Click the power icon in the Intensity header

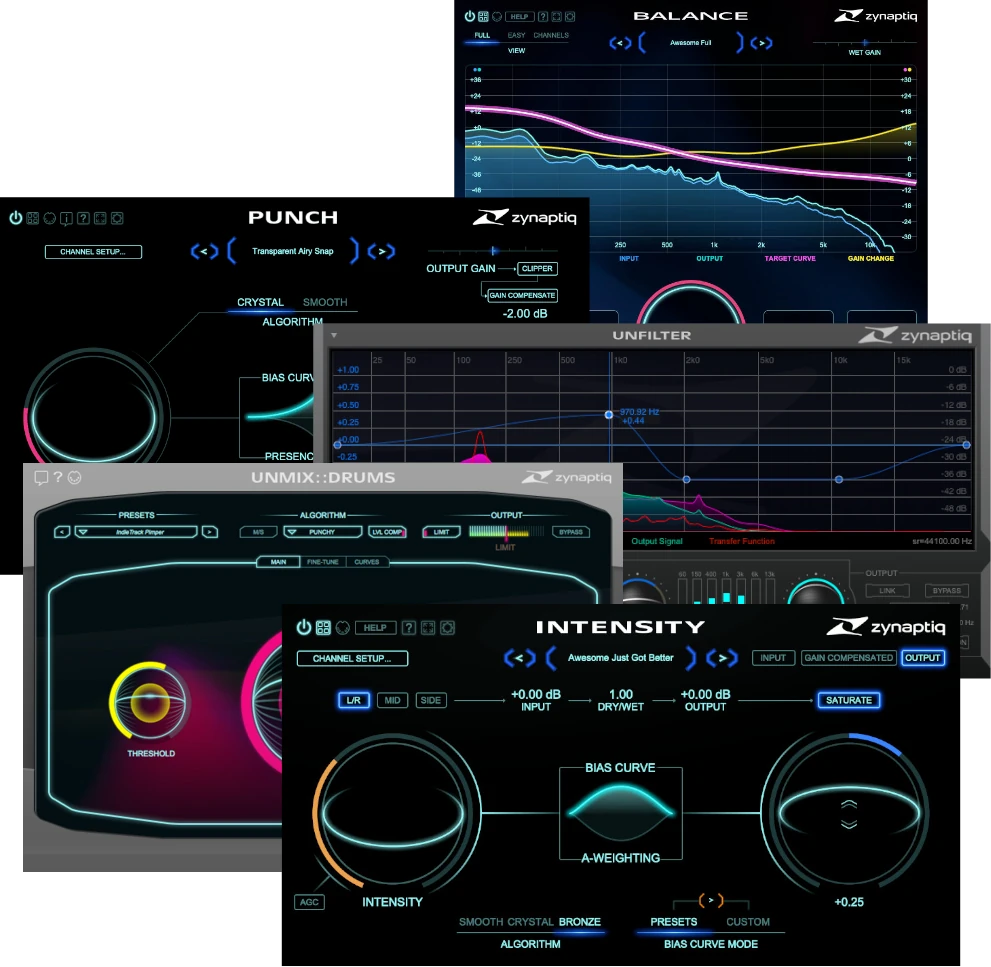point(304,628)
